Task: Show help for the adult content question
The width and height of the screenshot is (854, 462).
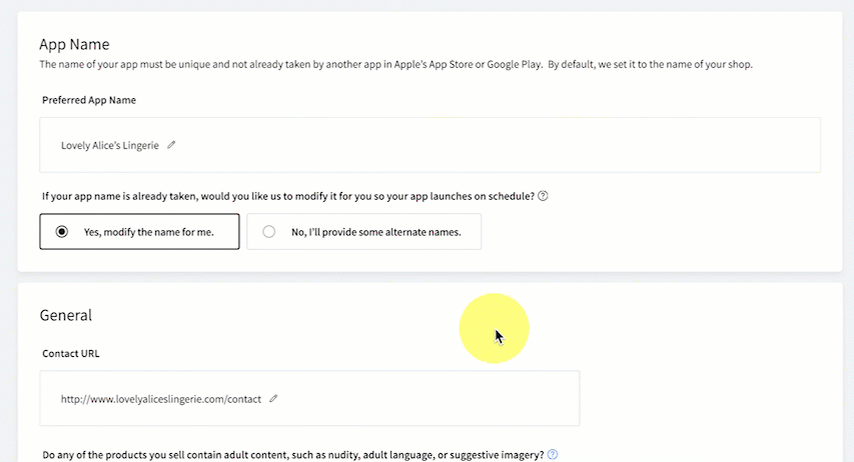Action: tap(553, 454)
